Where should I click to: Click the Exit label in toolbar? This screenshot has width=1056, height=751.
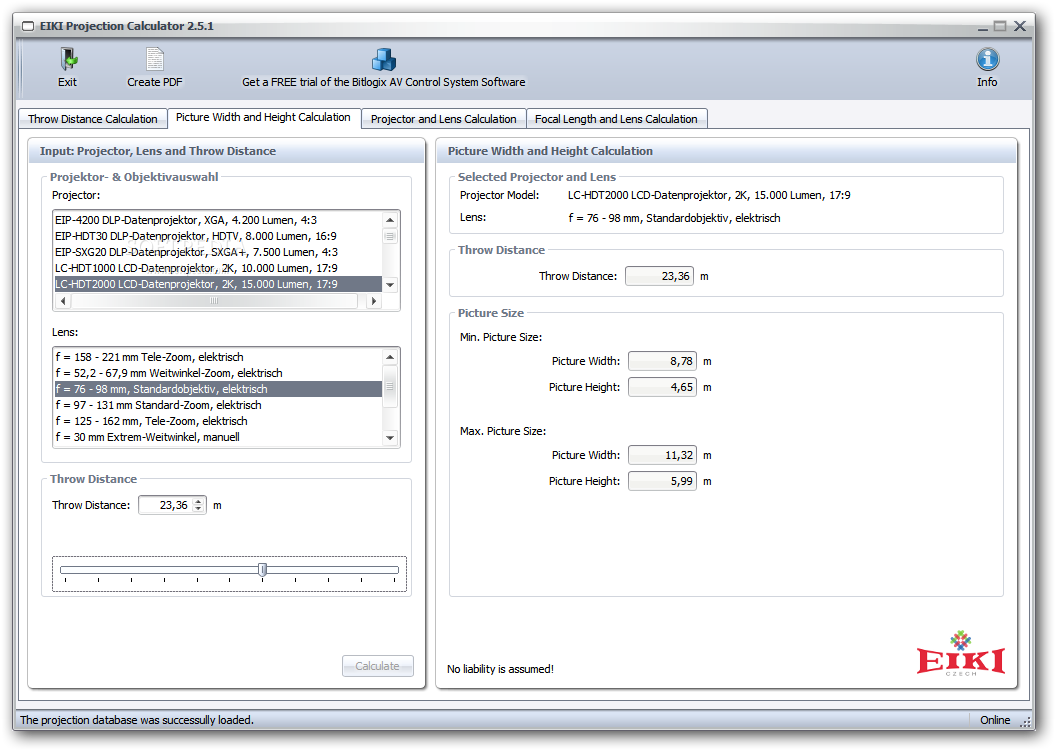pos(67,81)
